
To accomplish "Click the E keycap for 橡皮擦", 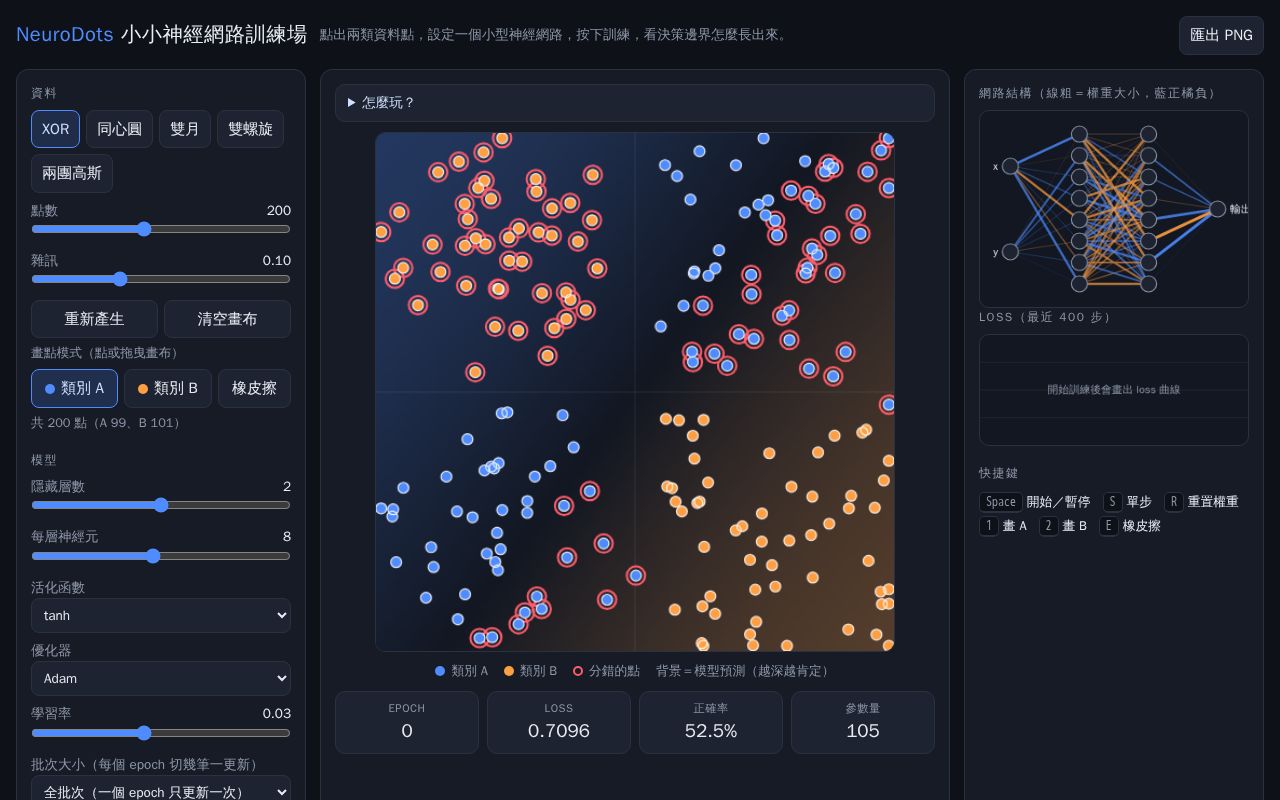I will click(1109, 526).
